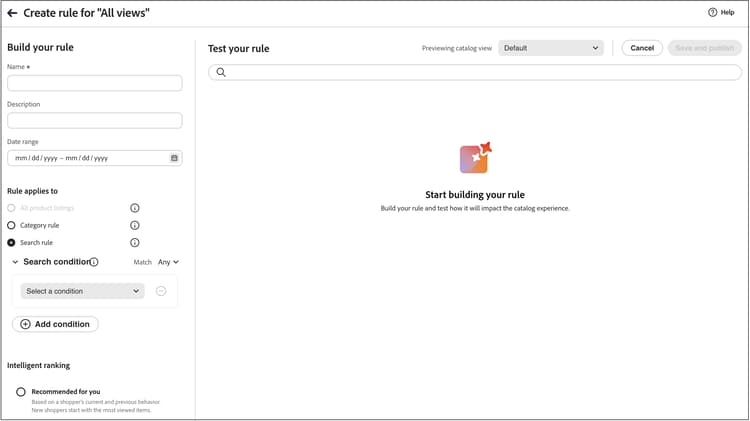Click the Description input field
Viewport: 750px width, 421px height.
(x=95, y=121)
